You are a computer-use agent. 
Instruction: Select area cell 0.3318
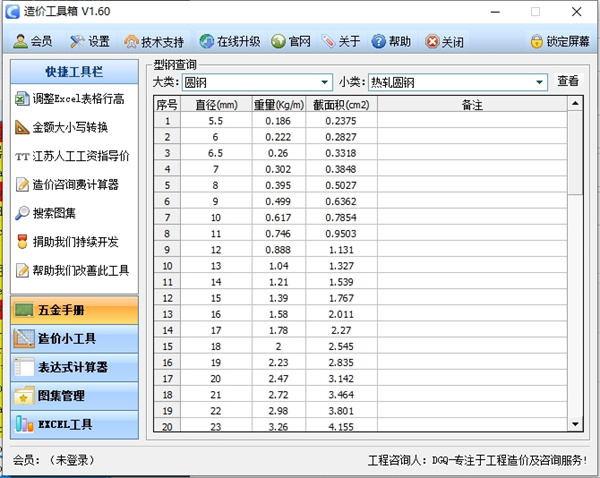pyautogui.click(x=341, y=153)
